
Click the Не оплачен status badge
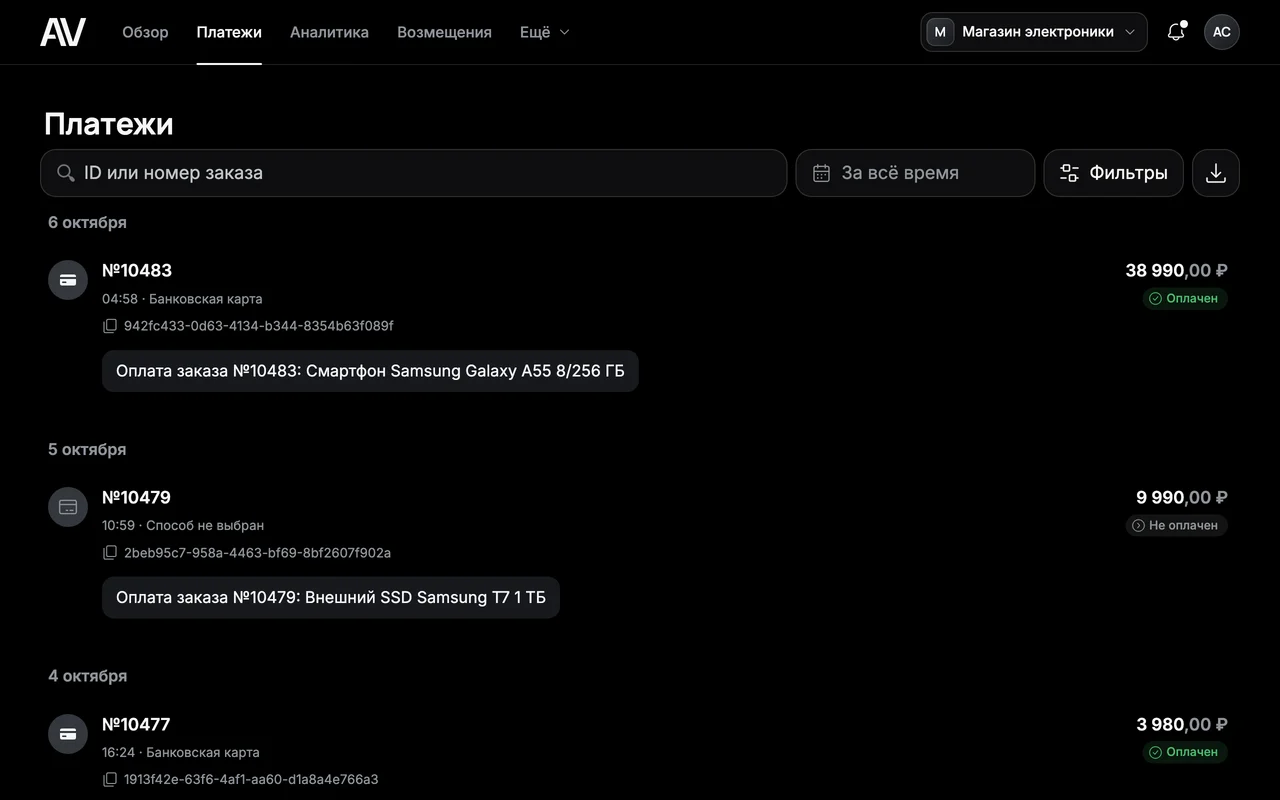[x=1176, y=525]
